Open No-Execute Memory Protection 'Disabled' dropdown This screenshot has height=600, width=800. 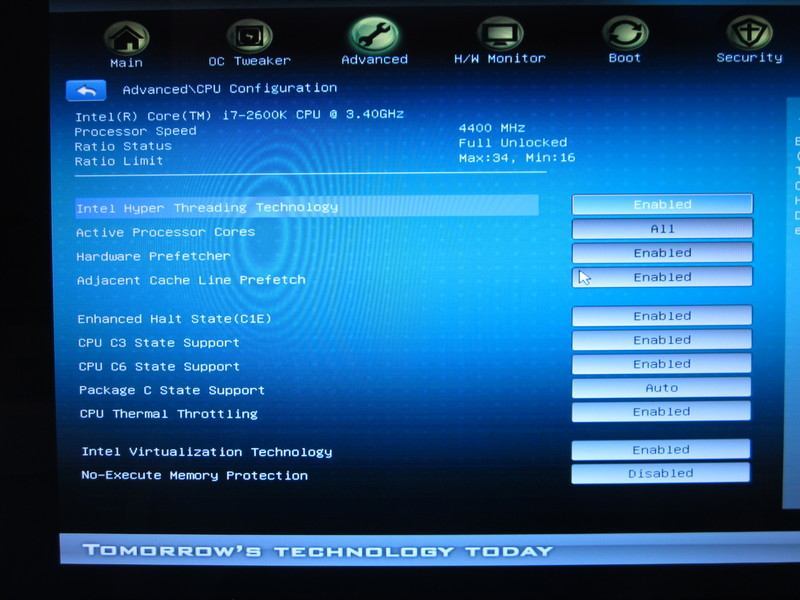661,473
